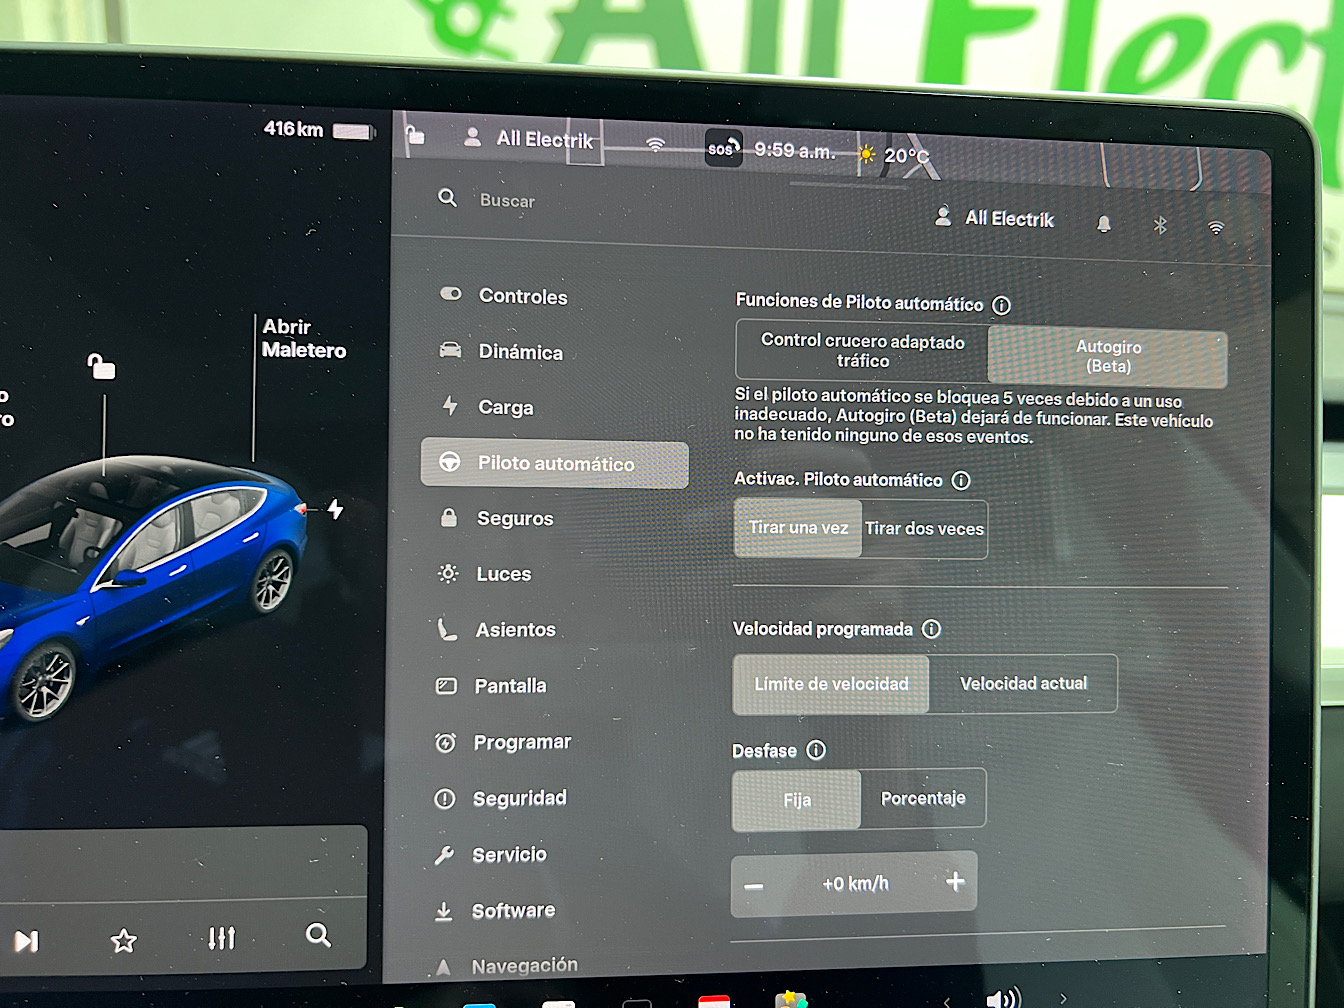Tap the 20°C weather display
This screenshot has height=1008, width=1344.
(893, 155)
